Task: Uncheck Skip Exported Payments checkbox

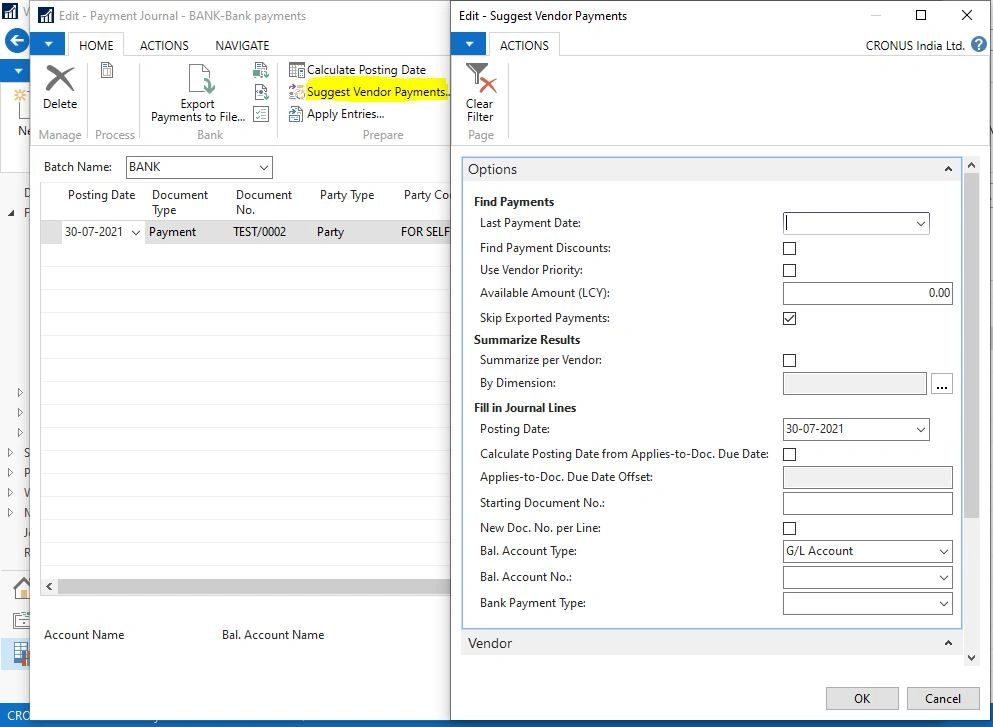Action: (x=790, y=318)
